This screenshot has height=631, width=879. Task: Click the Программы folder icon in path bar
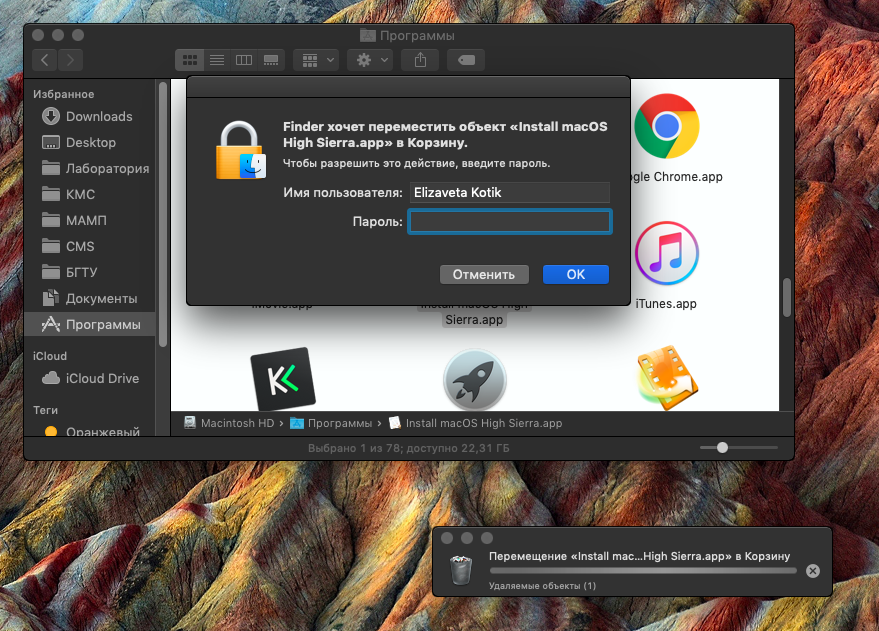(297, 423)
